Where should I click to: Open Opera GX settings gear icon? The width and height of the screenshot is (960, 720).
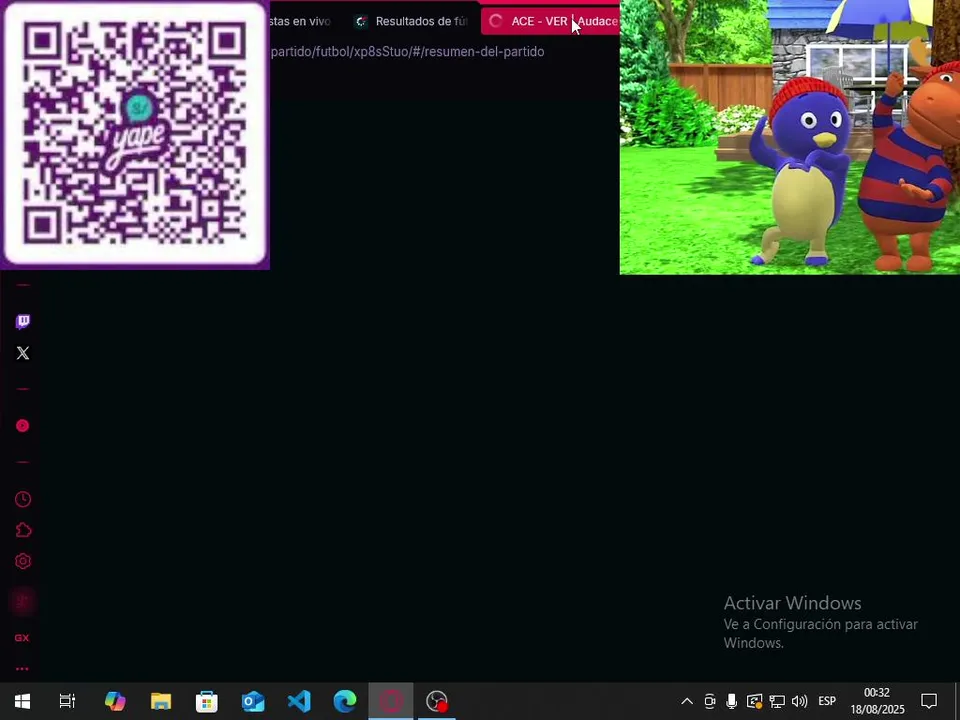(x=23, y=561)
